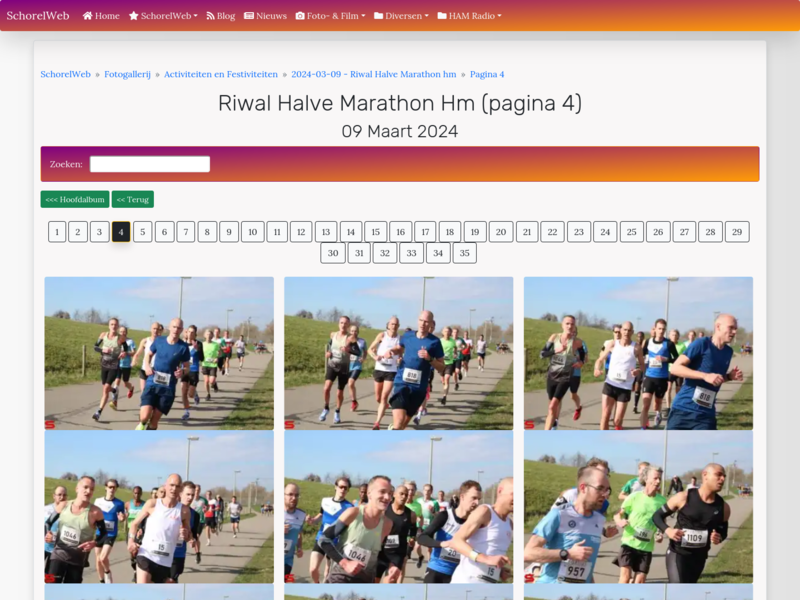Jump to the last page 35
The width and height of the screenshot is (800, 600).
click(x=465, y=253)
